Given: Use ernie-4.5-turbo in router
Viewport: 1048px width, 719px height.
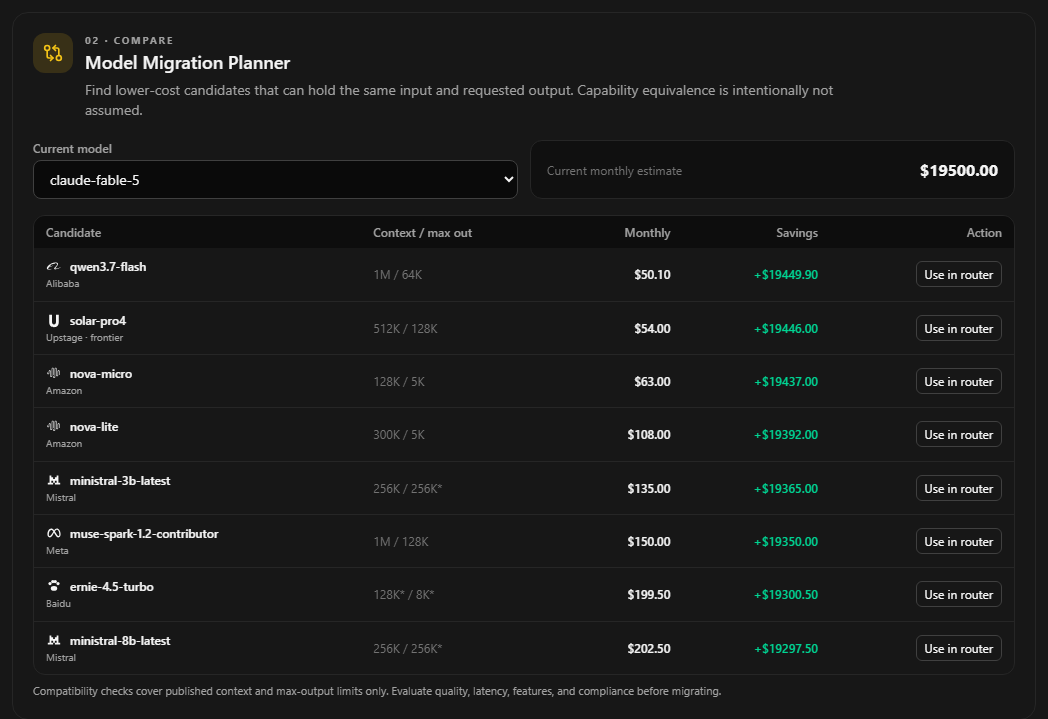Looking at the screenshot, I should (x=958, y=594).
